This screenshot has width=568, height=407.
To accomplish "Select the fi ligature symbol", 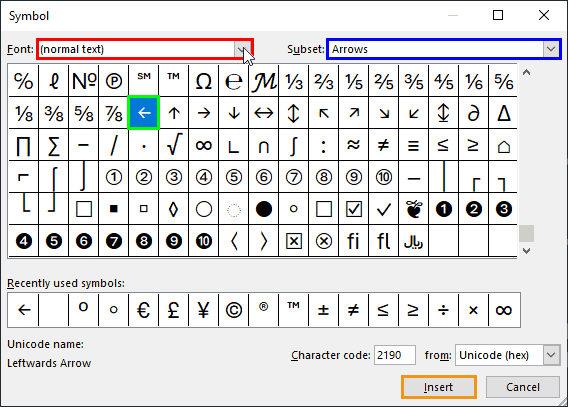I will [354, 241].
